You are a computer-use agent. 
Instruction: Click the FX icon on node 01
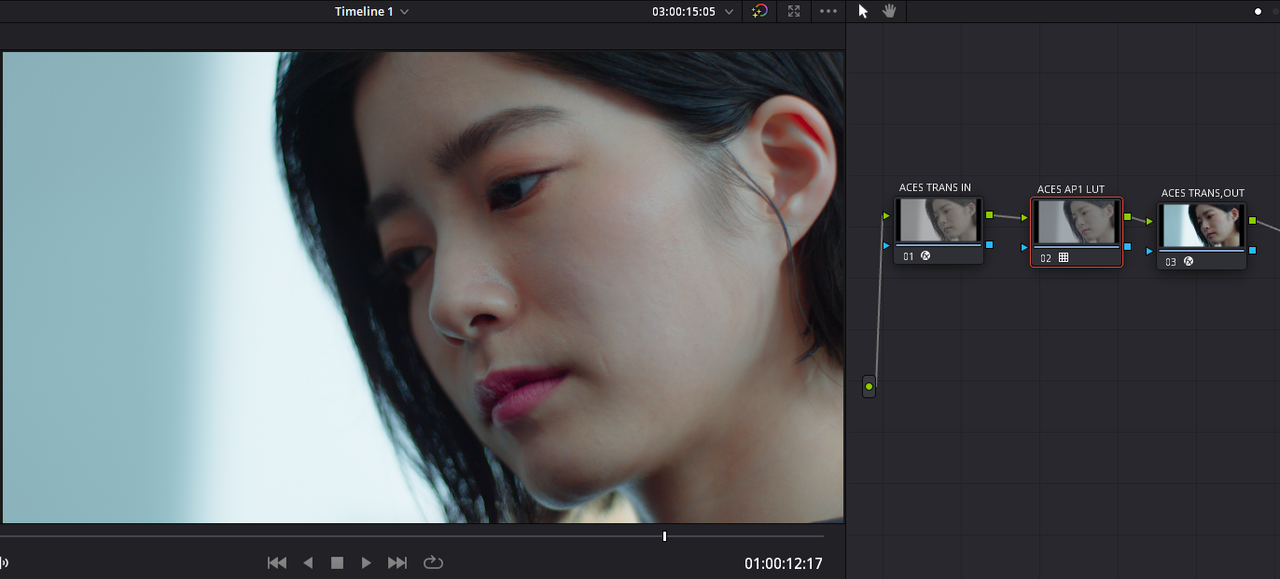[x=925, y=256]
